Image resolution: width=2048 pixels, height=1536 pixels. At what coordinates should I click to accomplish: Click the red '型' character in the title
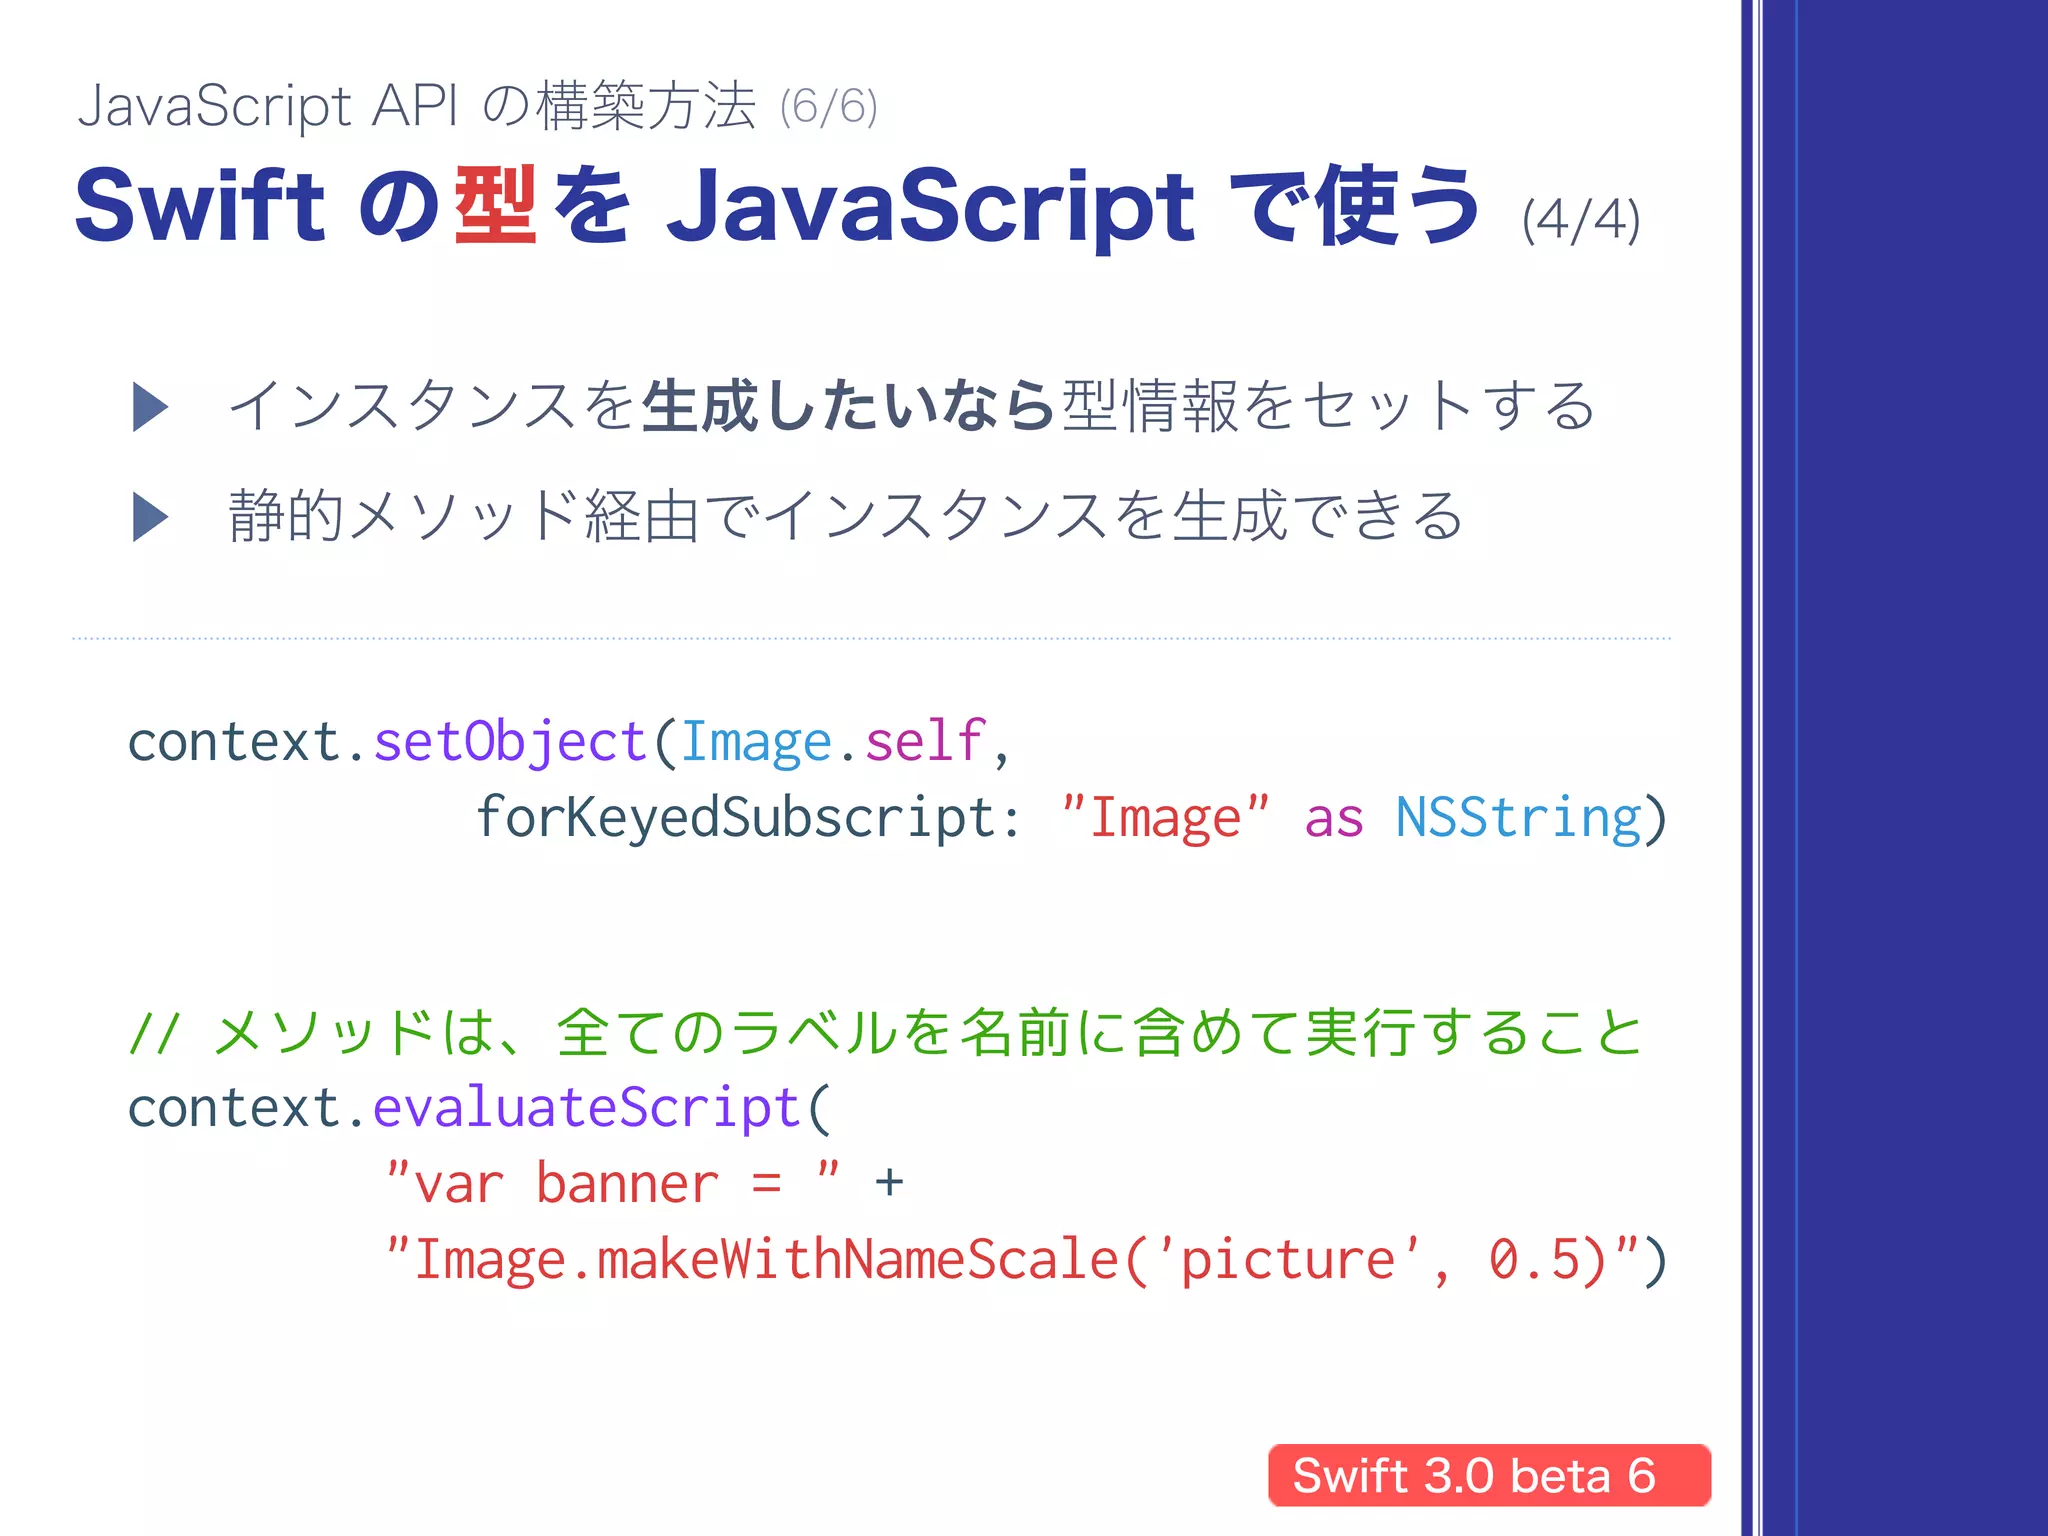pyautogui.click(x=496, y=204)
